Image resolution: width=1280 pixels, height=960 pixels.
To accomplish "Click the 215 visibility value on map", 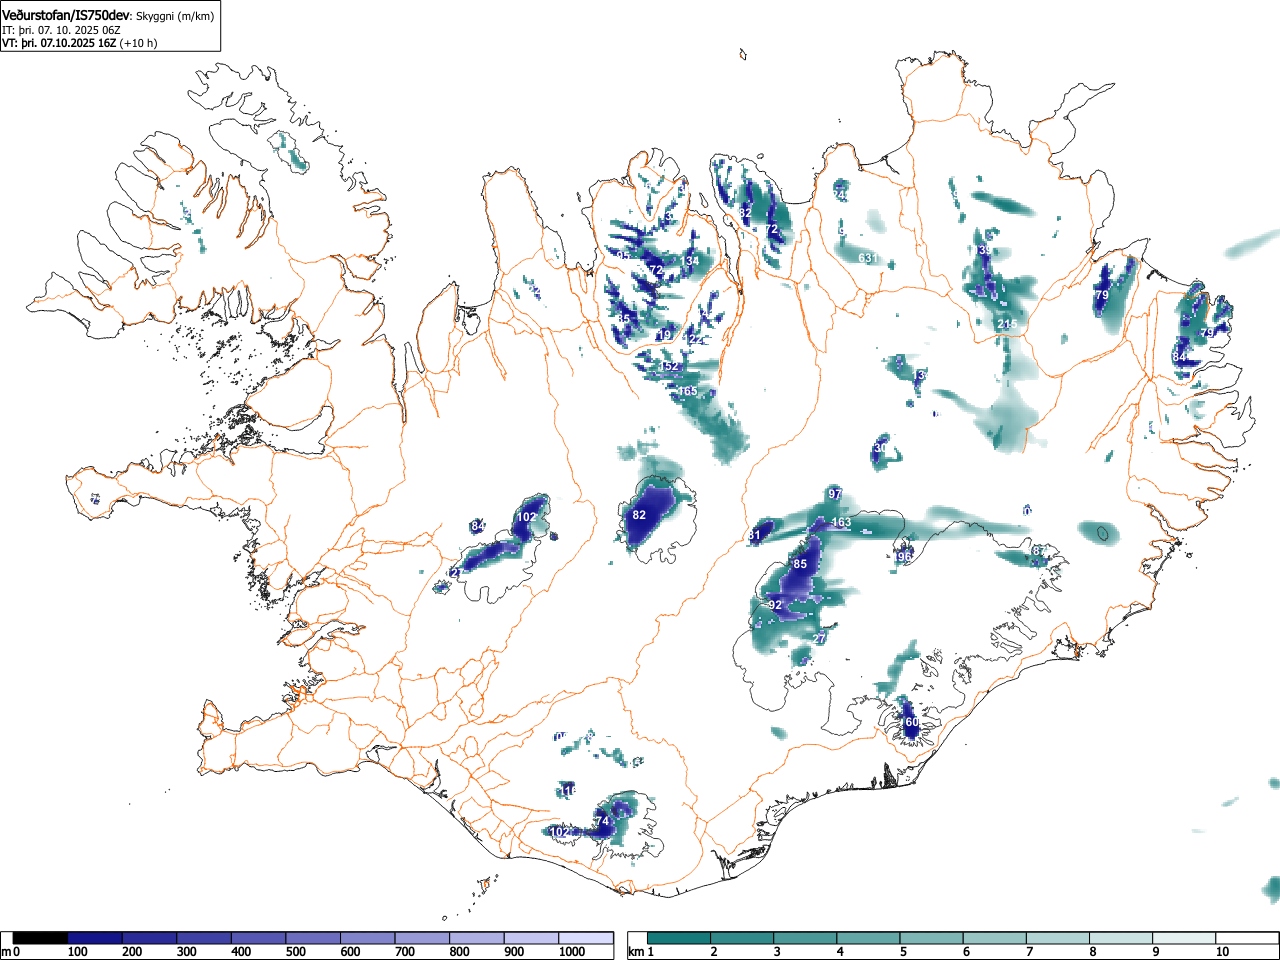I will pyautogui.click(x=1007, y=324).
